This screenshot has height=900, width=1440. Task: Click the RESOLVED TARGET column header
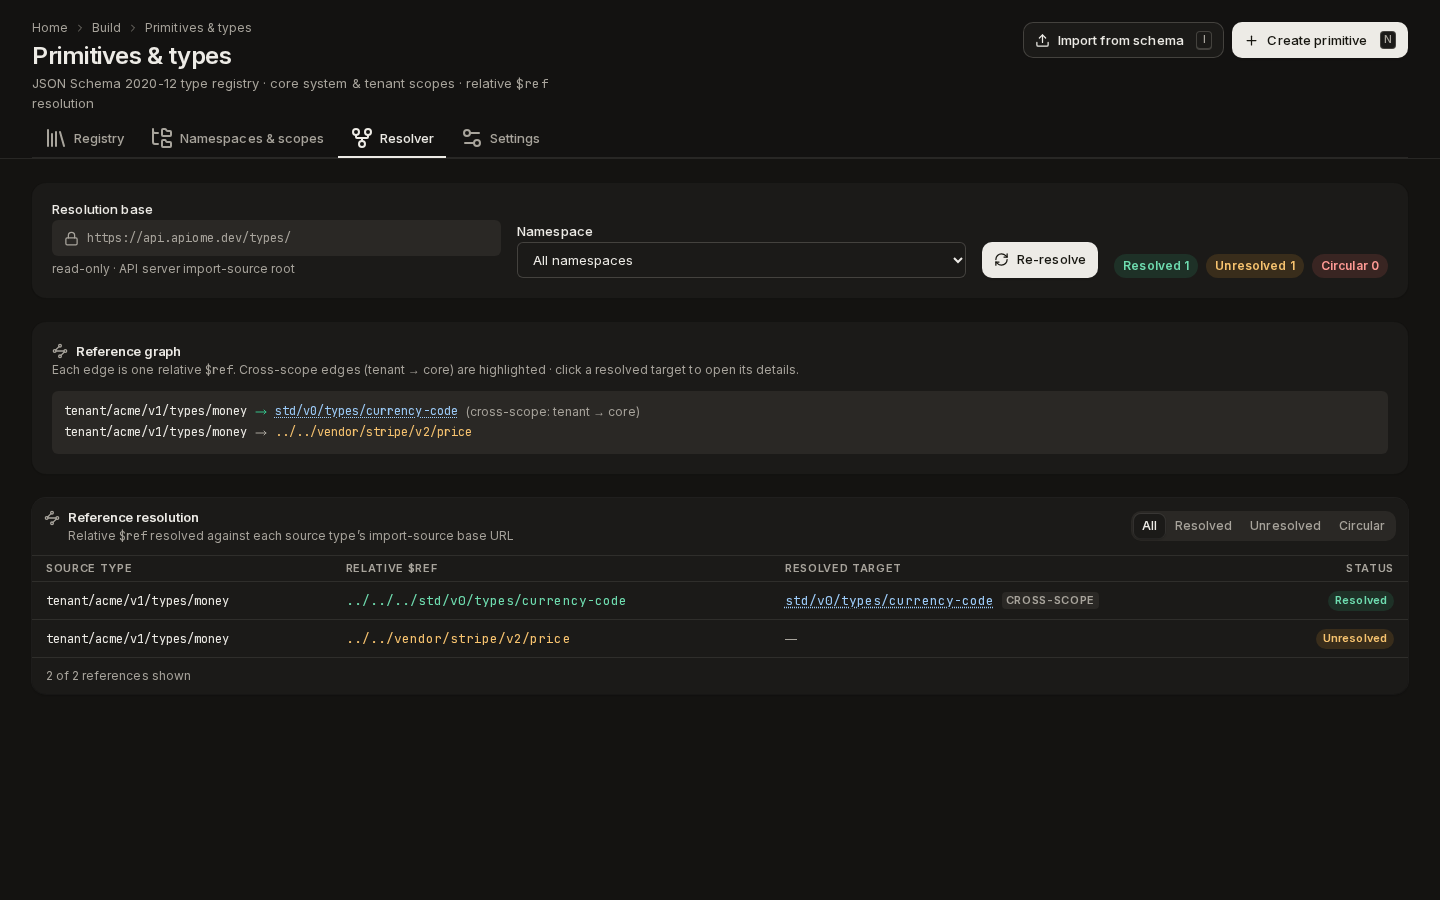point(843,568)
